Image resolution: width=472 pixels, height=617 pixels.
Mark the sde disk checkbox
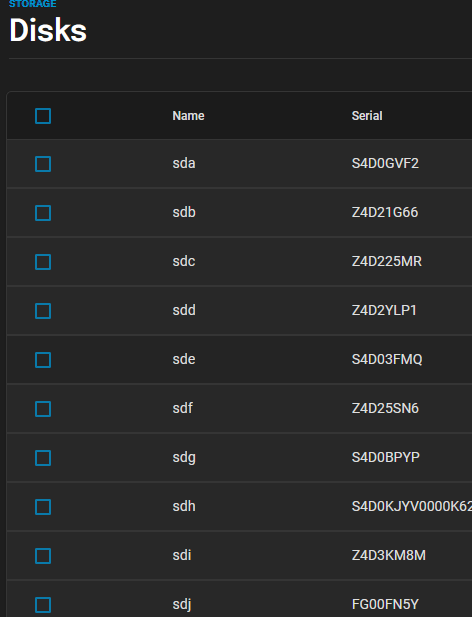pos(43,360)
